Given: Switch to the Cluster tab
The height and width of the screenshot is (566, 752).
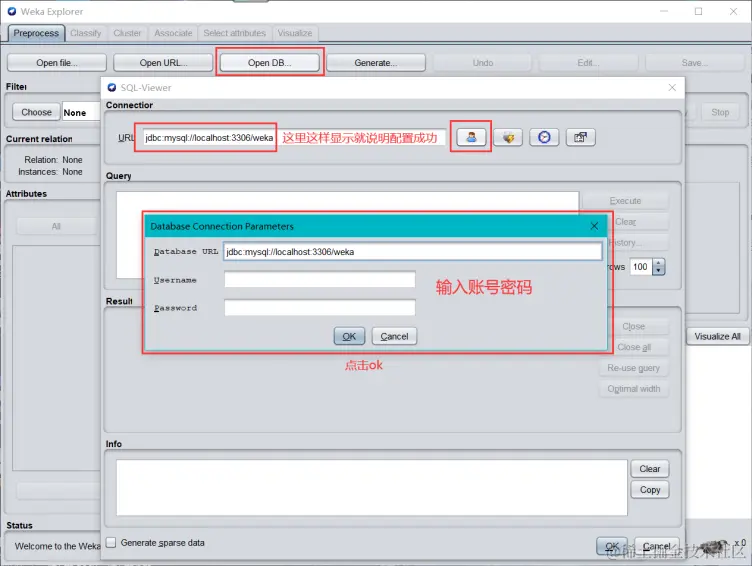Looking at the screenshot, I should pos(127,33).
